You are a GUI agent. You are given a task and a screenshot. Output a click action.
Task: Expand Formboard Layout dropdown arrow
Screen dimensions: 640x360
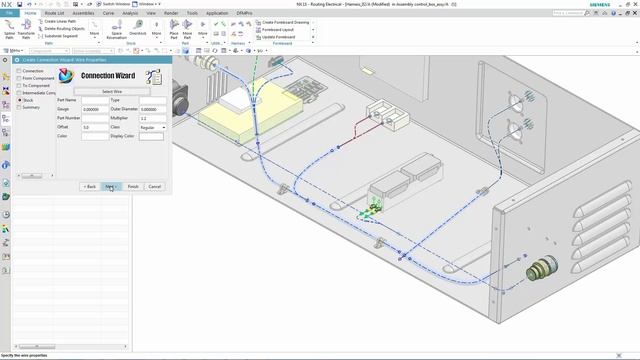tap(313, 30)
